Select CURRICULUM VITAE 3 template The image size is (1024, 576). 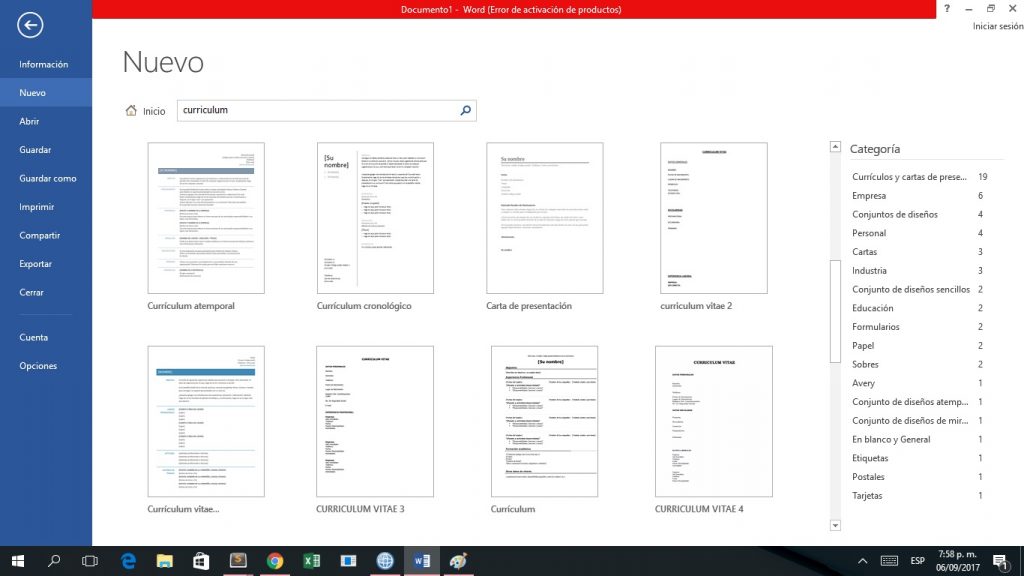tap(375, 421)
